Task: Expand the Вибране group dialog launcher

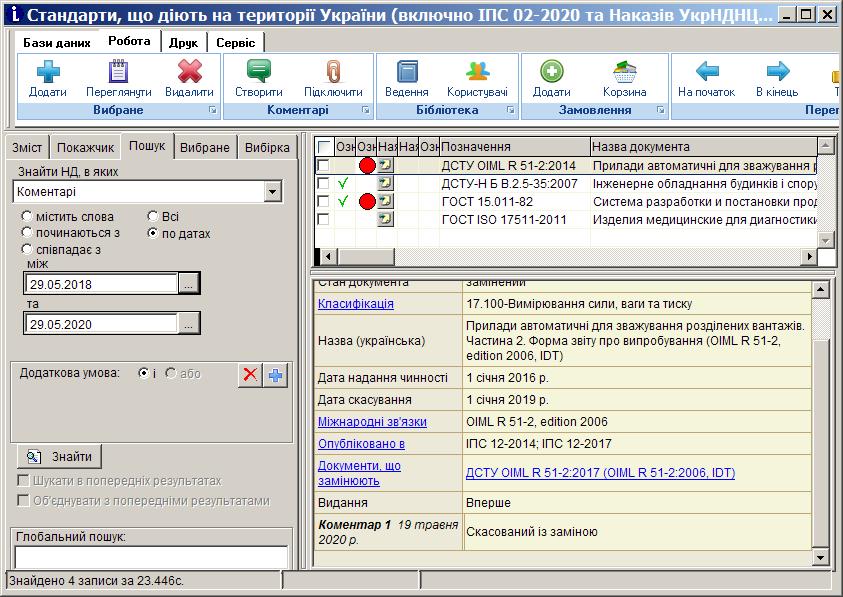Action: click(x=213, y=110)
